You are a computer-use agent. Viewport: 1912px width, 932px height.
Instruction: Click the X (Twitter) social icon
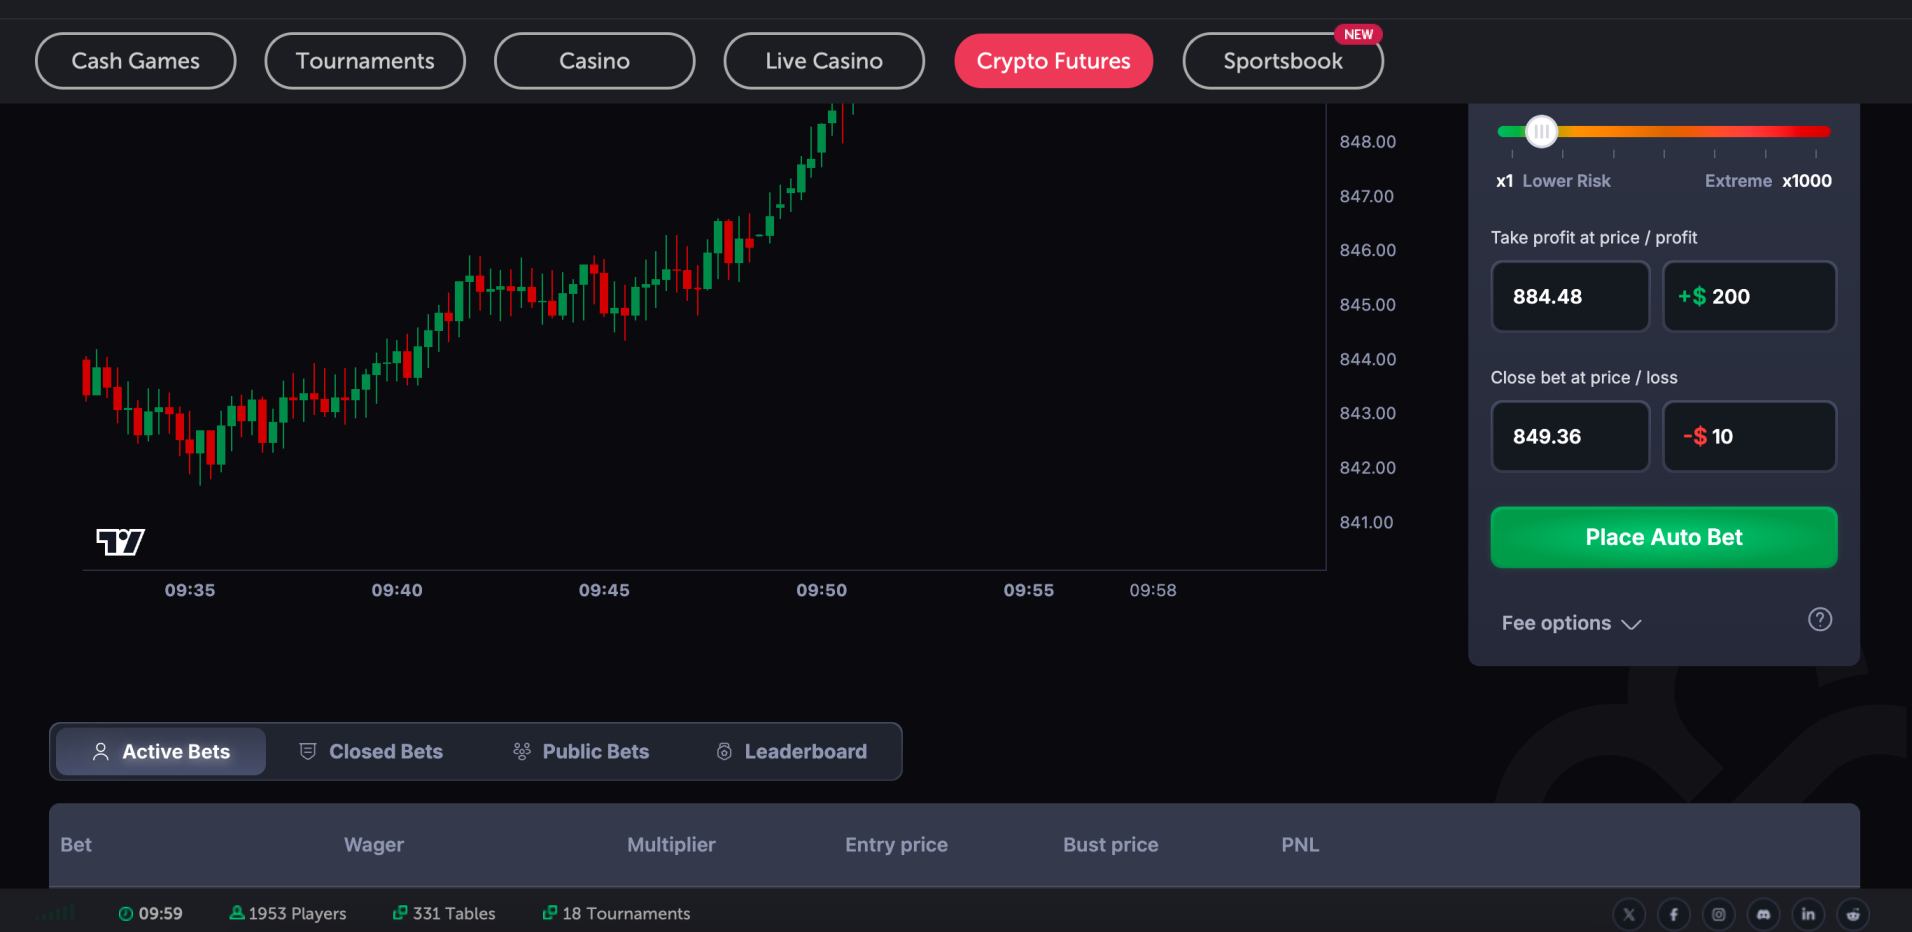(1629, 913)
